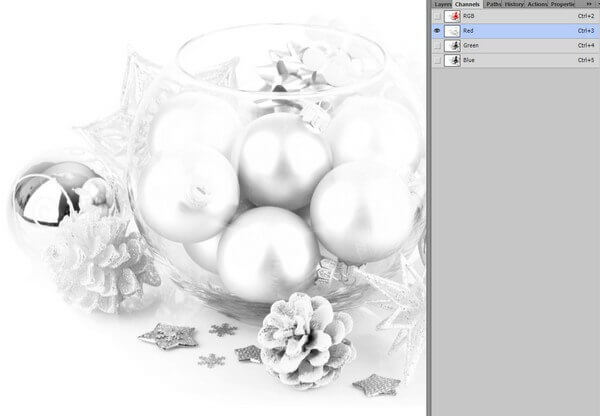Click the Green channel thumbnail

tap(452, 46)
